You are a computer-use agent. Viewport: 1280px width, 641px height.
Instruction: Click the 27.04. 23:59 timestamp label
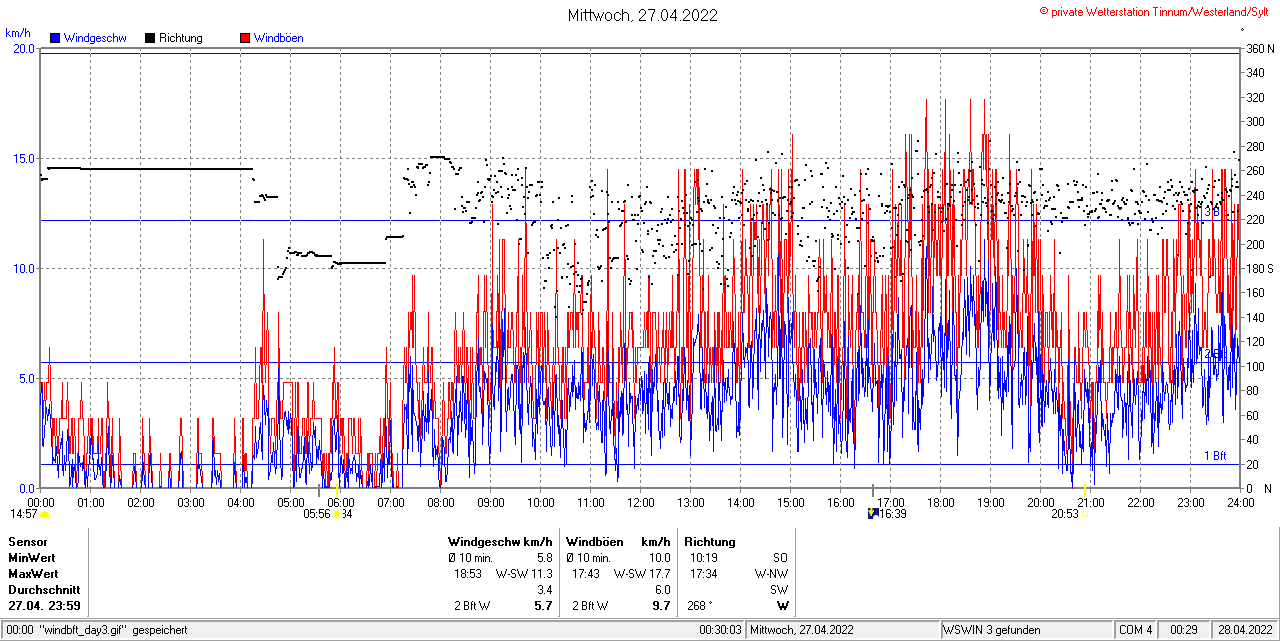click(x=44, y=605)
